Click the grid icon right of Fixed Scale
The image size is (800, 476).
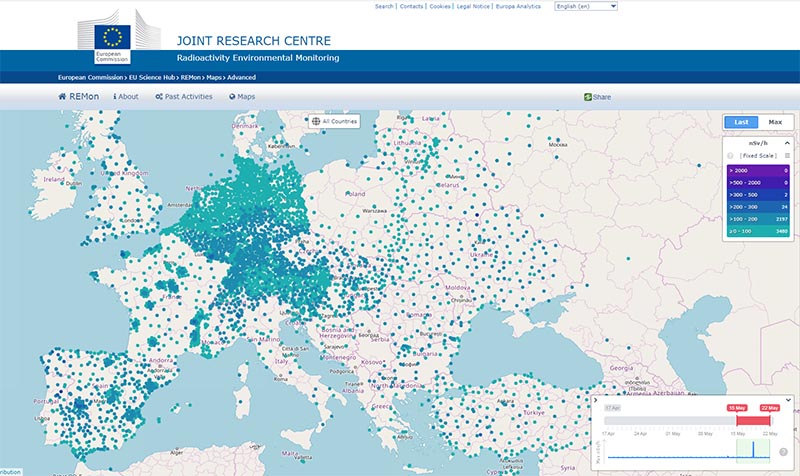pos(787,156)
